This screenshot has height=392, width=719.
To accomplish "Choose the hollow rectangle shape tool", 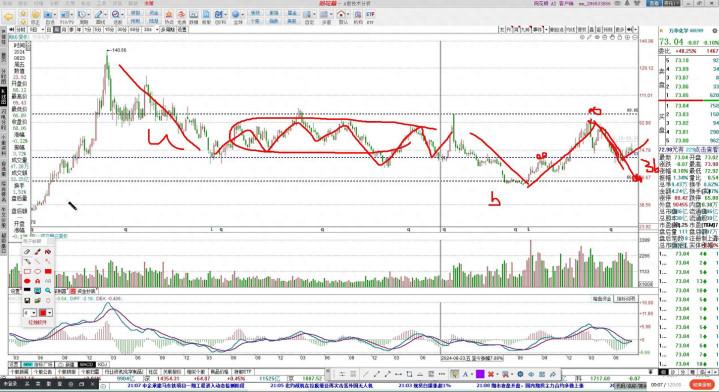I will [27, 271].
